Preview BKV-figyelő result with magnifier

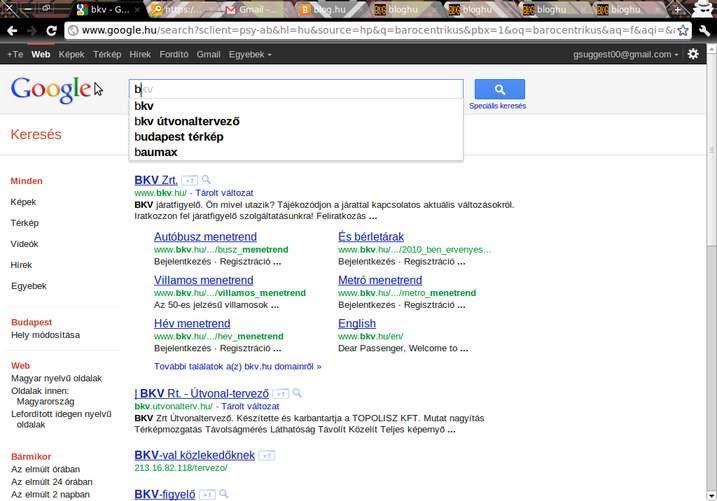coord(224,494)
